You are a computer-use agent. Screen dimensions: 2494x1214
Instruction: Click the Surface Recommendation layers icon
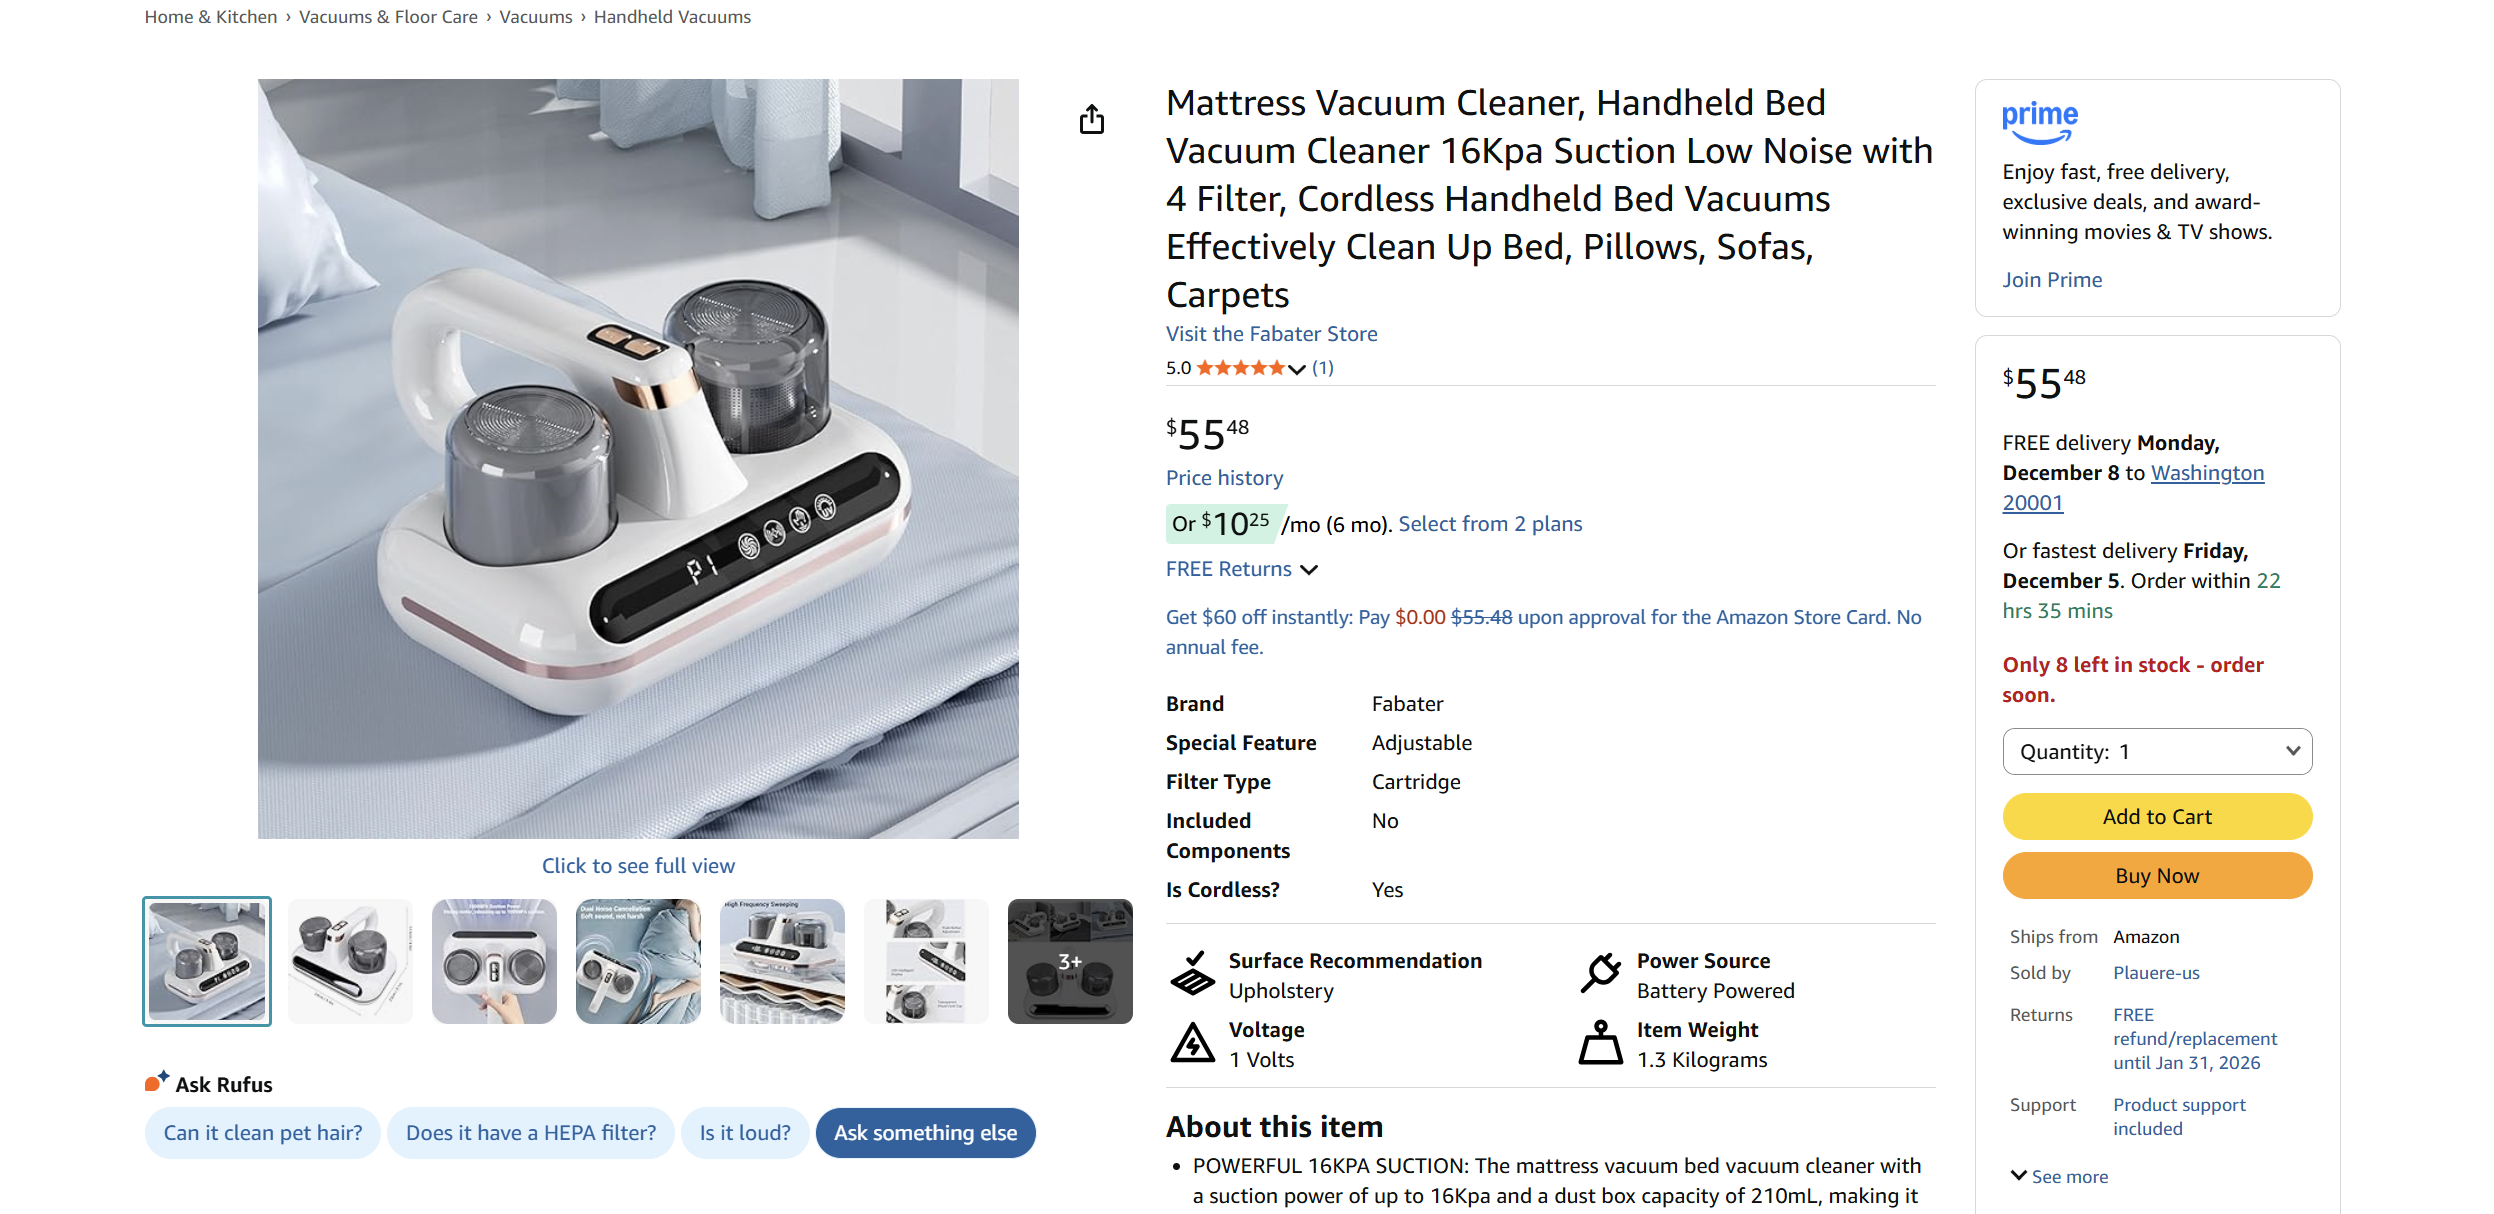click(1192, 974)
